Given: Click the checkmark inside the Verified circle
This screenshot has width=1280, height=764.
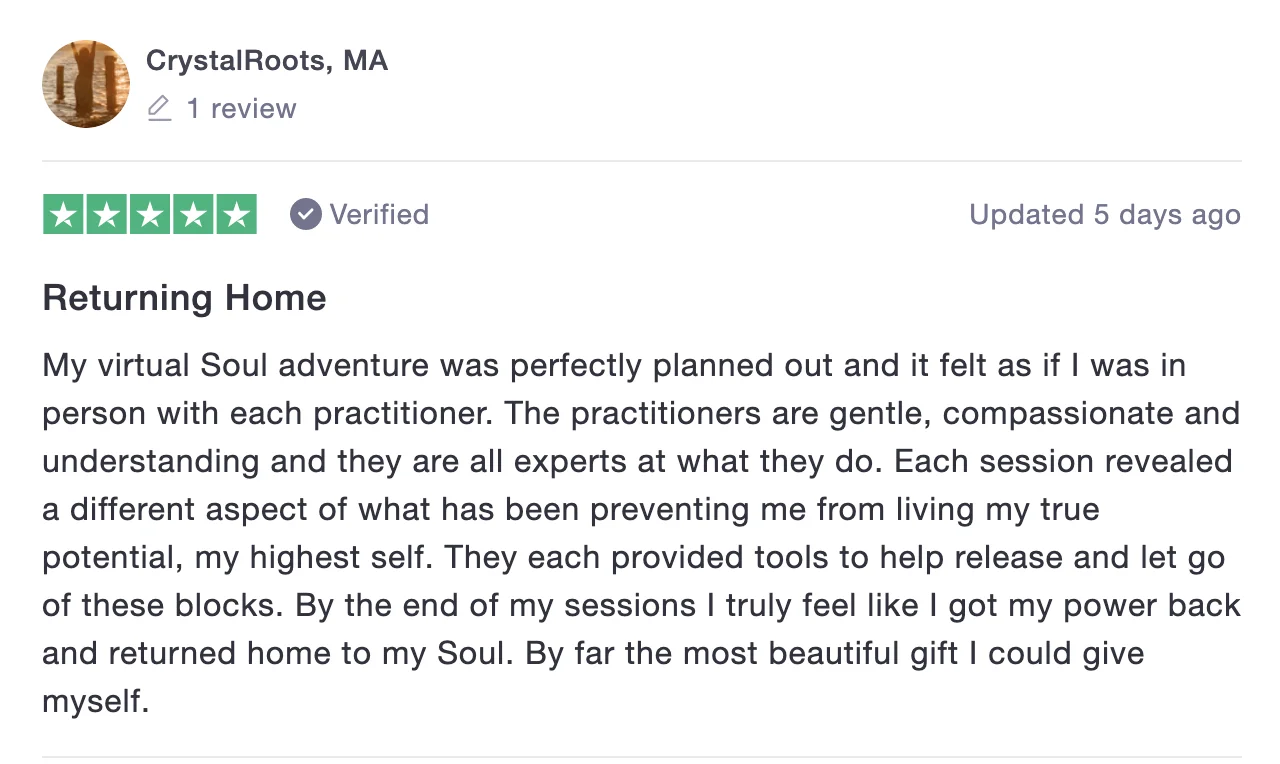Looking at the screenshot, I should click(x=304, y=213).
